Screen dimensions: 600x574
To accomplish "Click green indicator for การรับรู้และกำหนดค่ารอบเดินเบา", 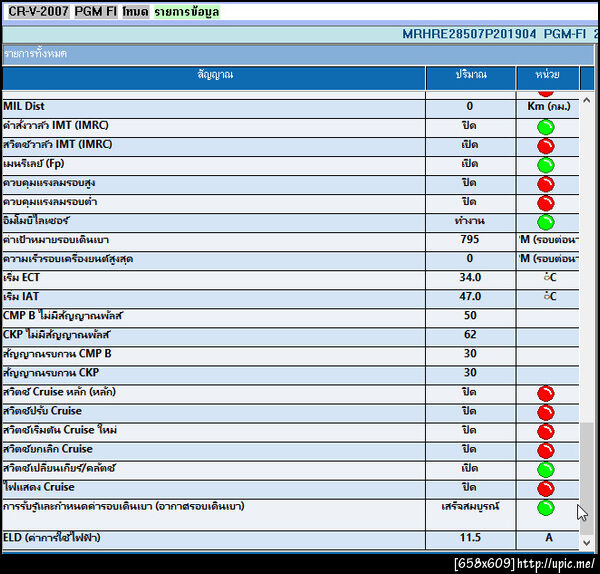I will coord(546,508).
